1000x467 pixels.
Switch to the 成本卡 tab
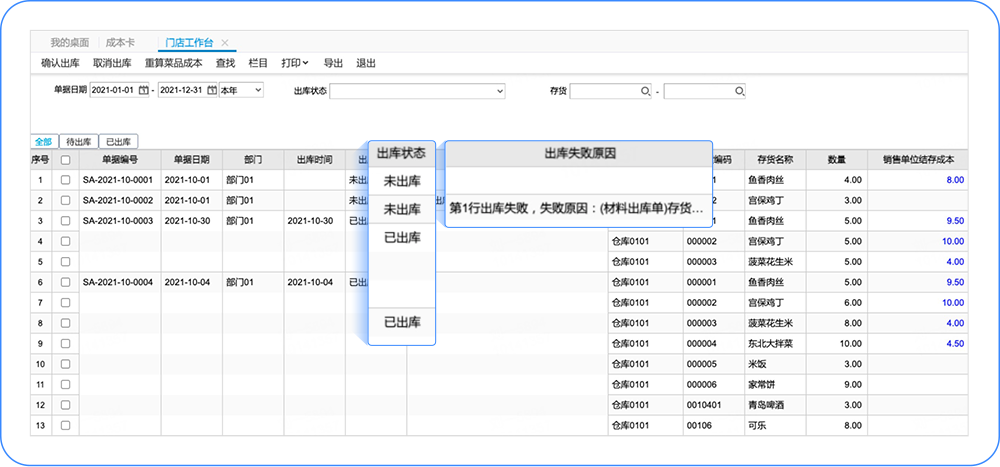(121, 43)
